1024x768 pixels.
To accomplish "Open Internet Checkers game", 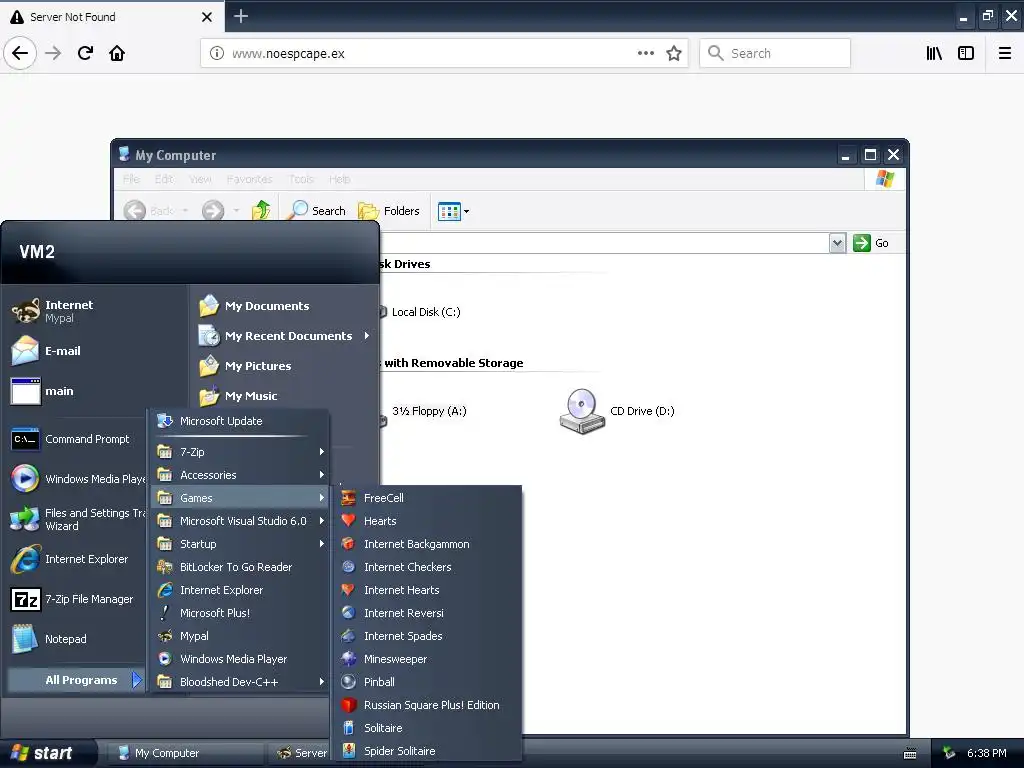I will coord(426,567).
